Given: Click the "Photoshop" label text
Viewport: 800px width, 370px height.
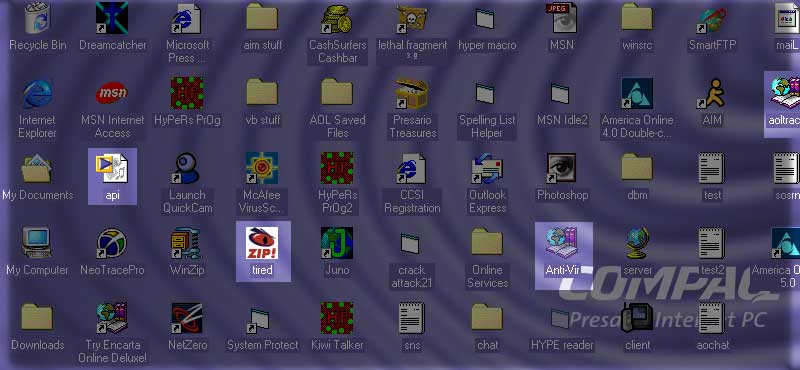Looking at the screenshot, I should (x=562, y=195).
